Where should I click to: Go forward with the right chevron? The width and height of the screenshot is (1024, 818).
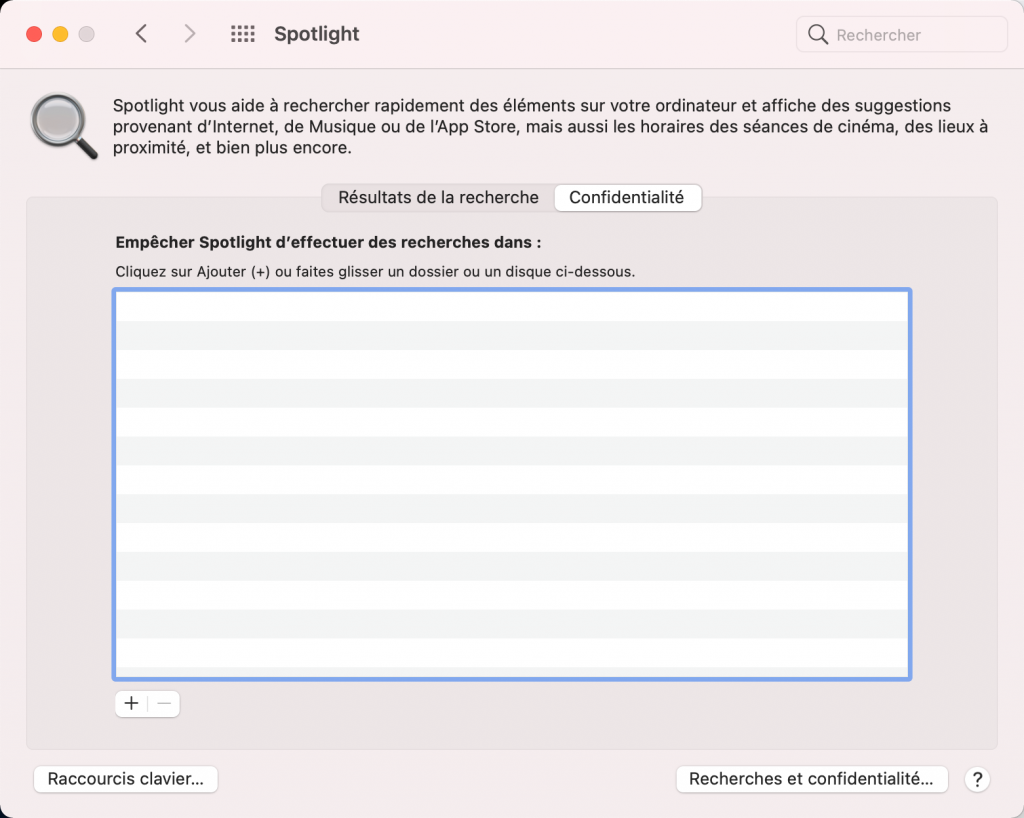(189, 34)
